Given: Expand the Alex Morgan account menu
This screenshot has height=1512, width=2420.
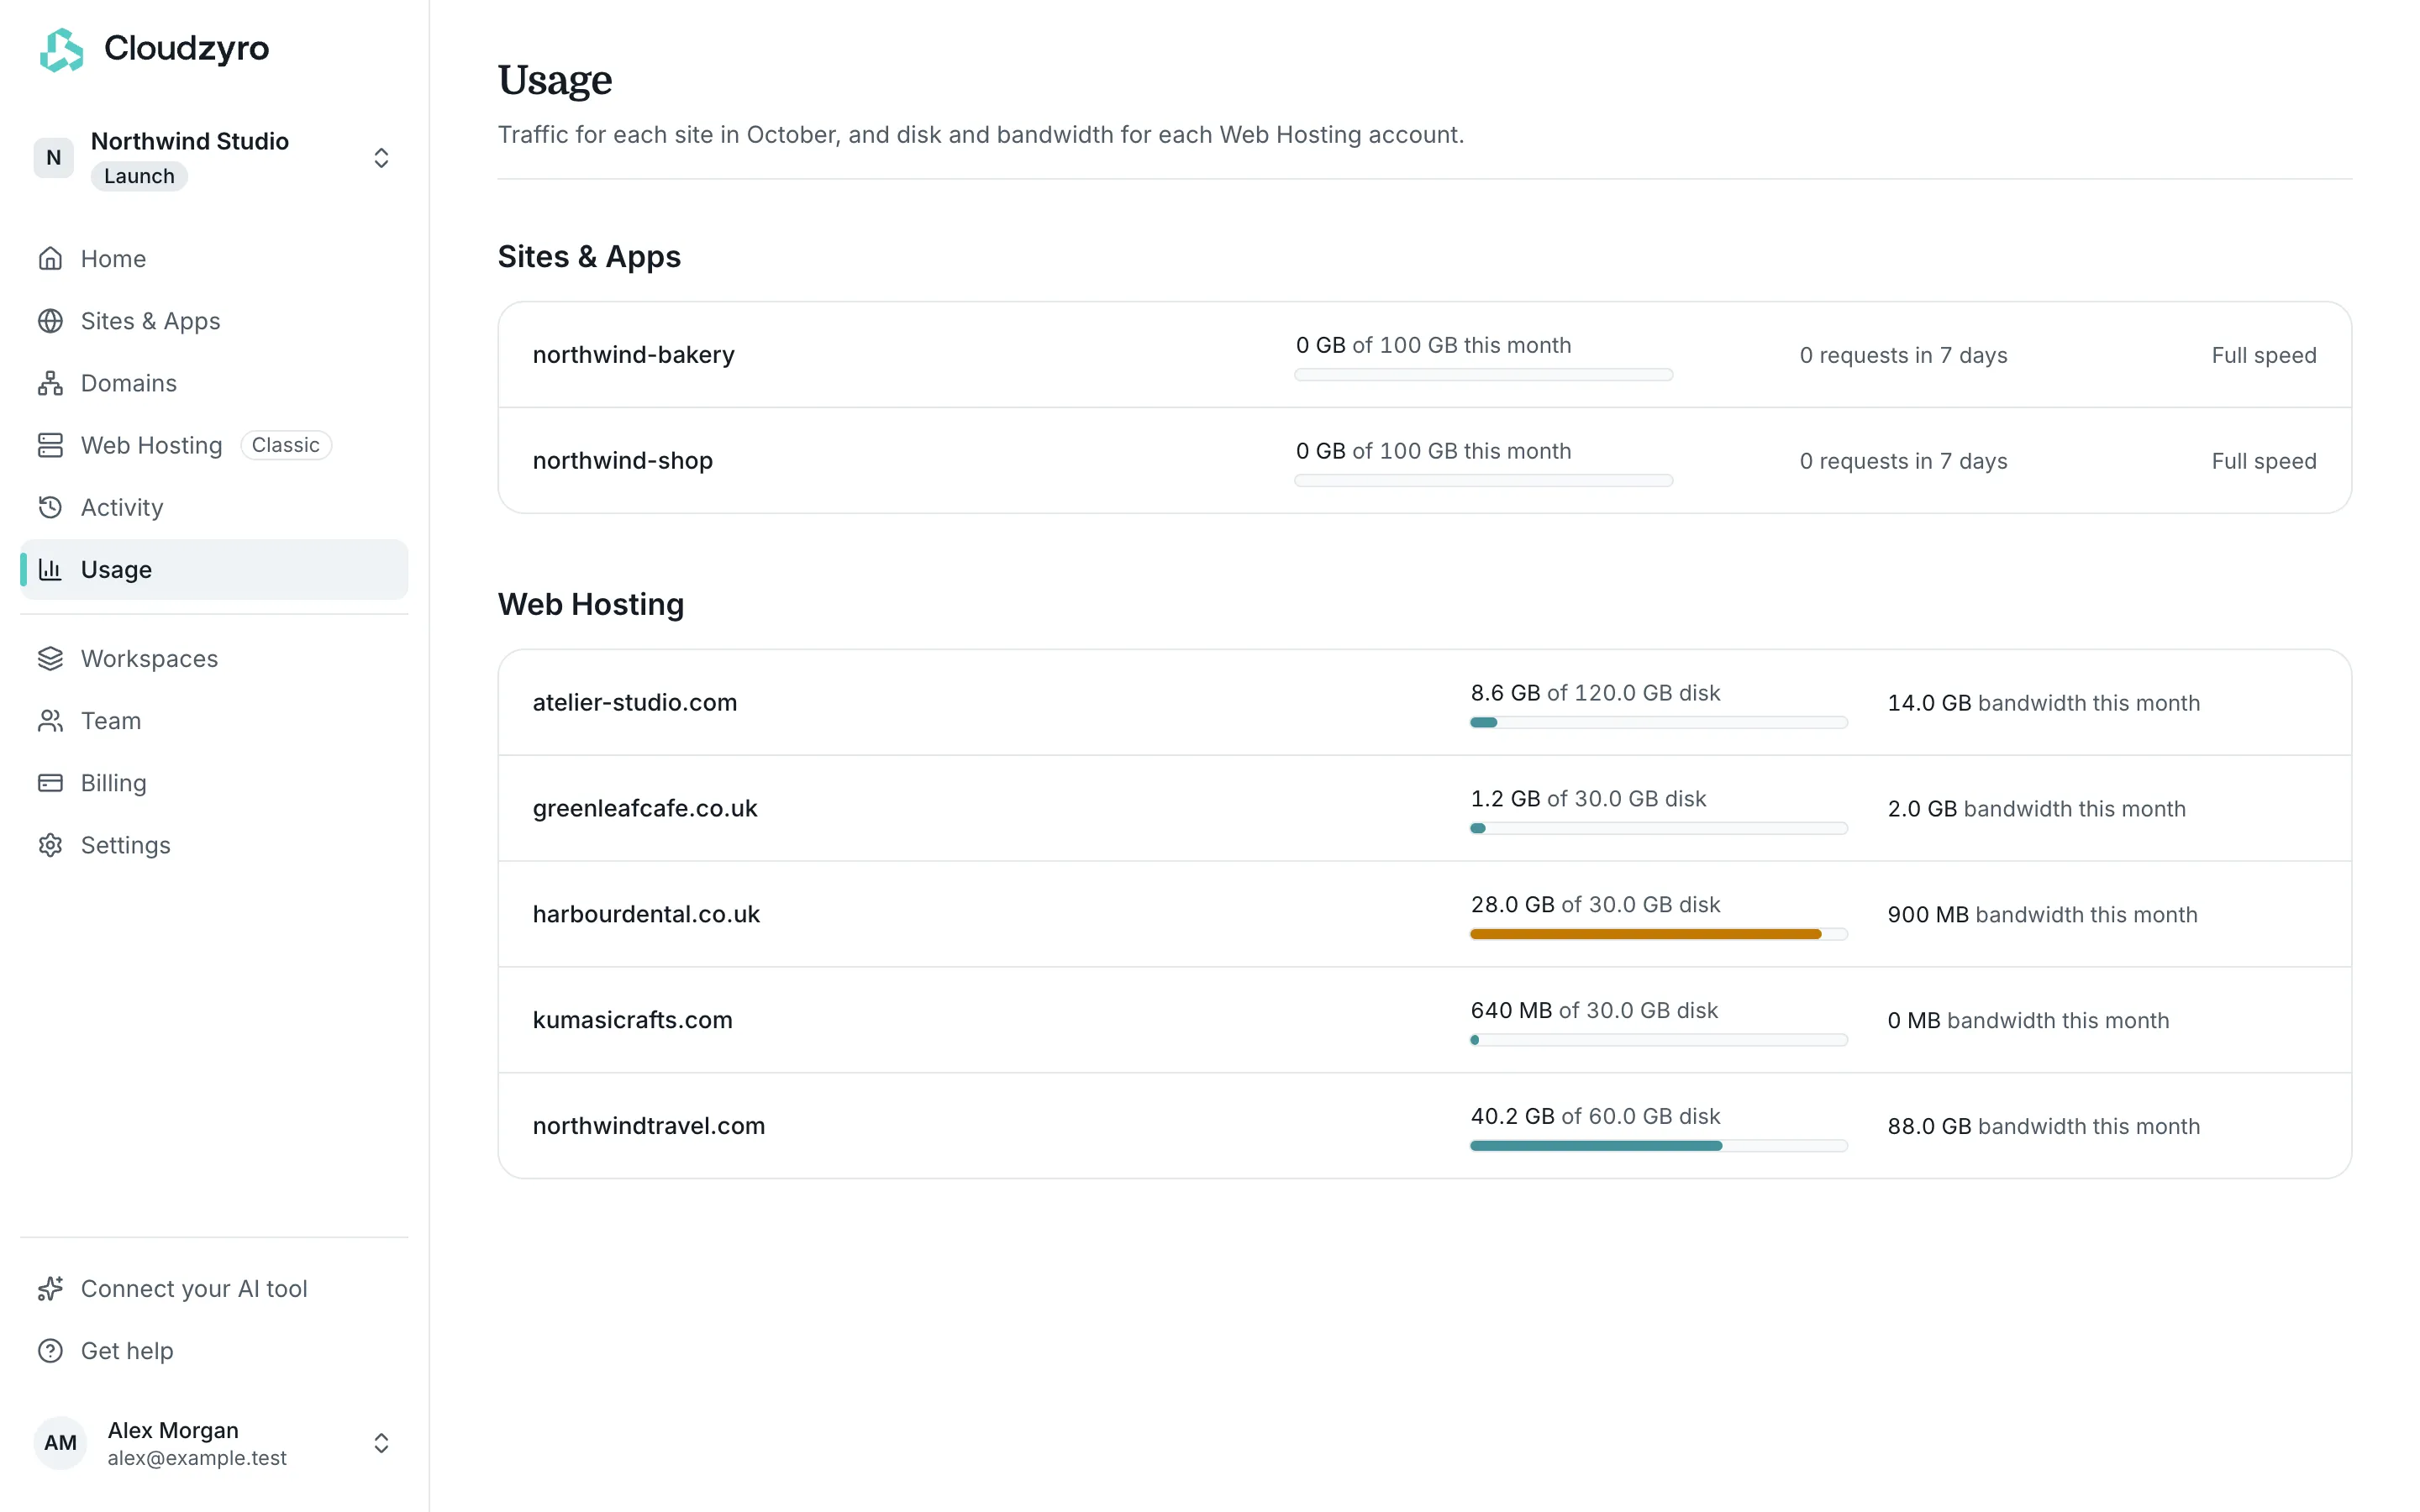Looking at the screenshot, I should coord(381,1442).
